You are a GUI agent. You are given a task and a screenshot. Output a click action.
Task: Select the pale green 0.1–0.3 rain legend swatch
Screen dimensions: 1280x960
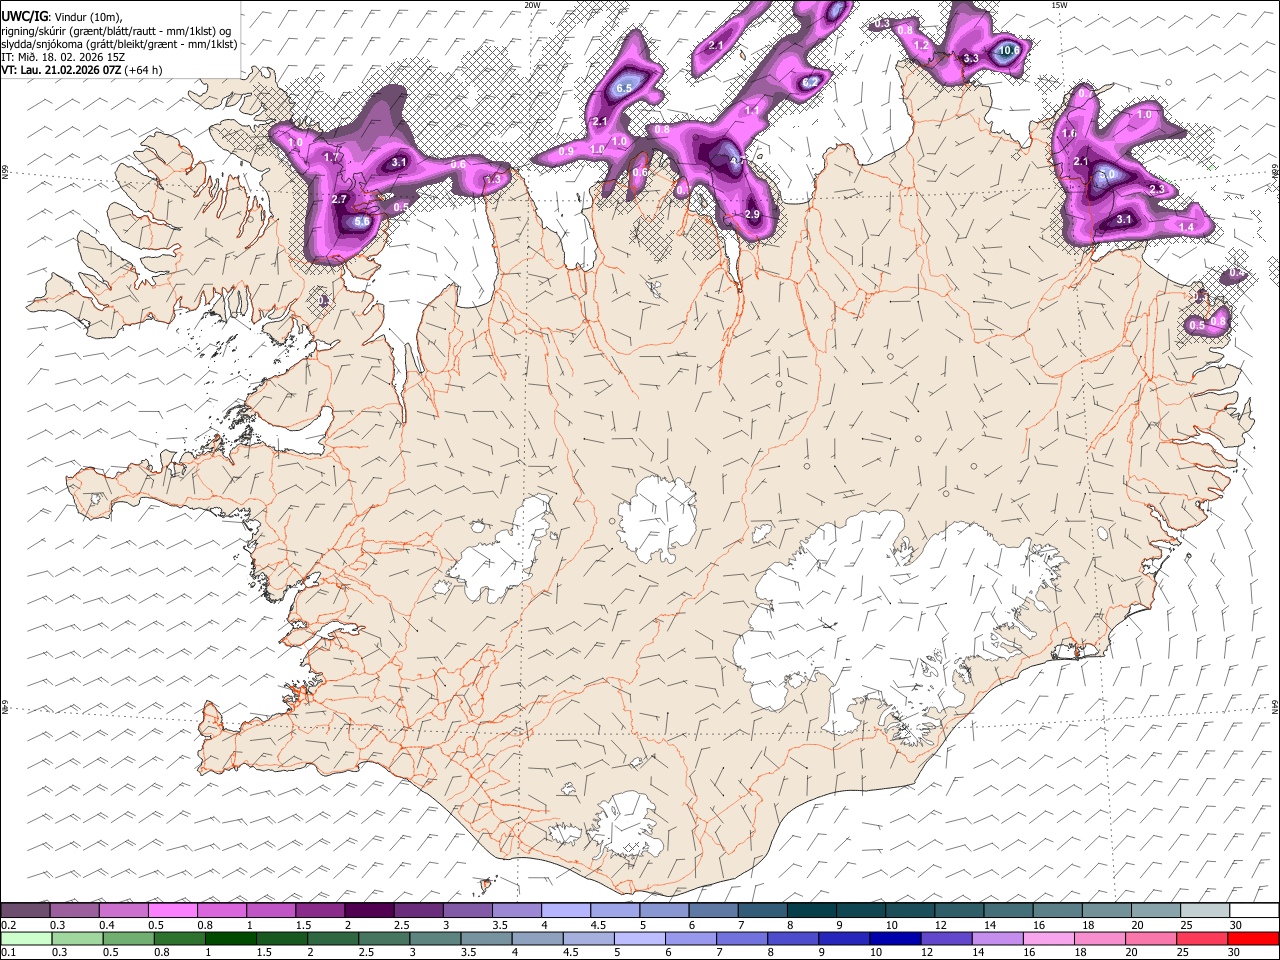25,938
